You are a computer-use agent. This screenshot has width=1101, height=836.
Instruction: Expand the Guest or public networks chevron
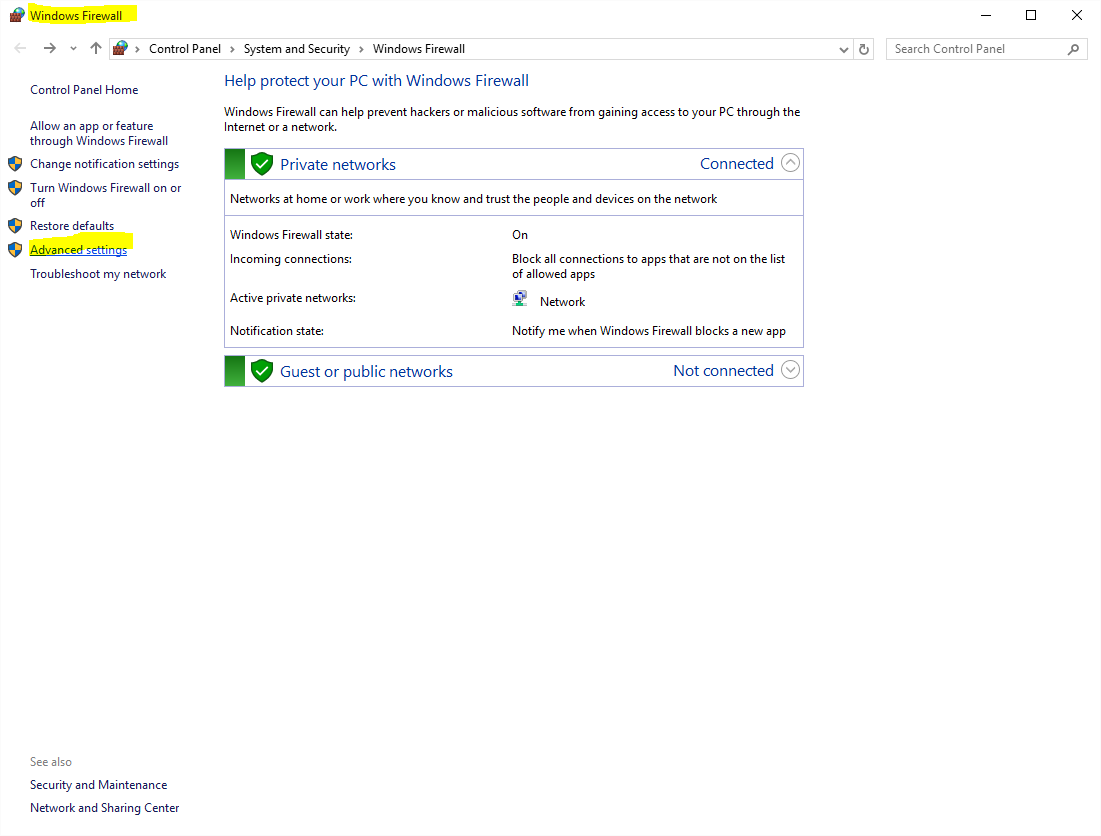pos(790,370)
